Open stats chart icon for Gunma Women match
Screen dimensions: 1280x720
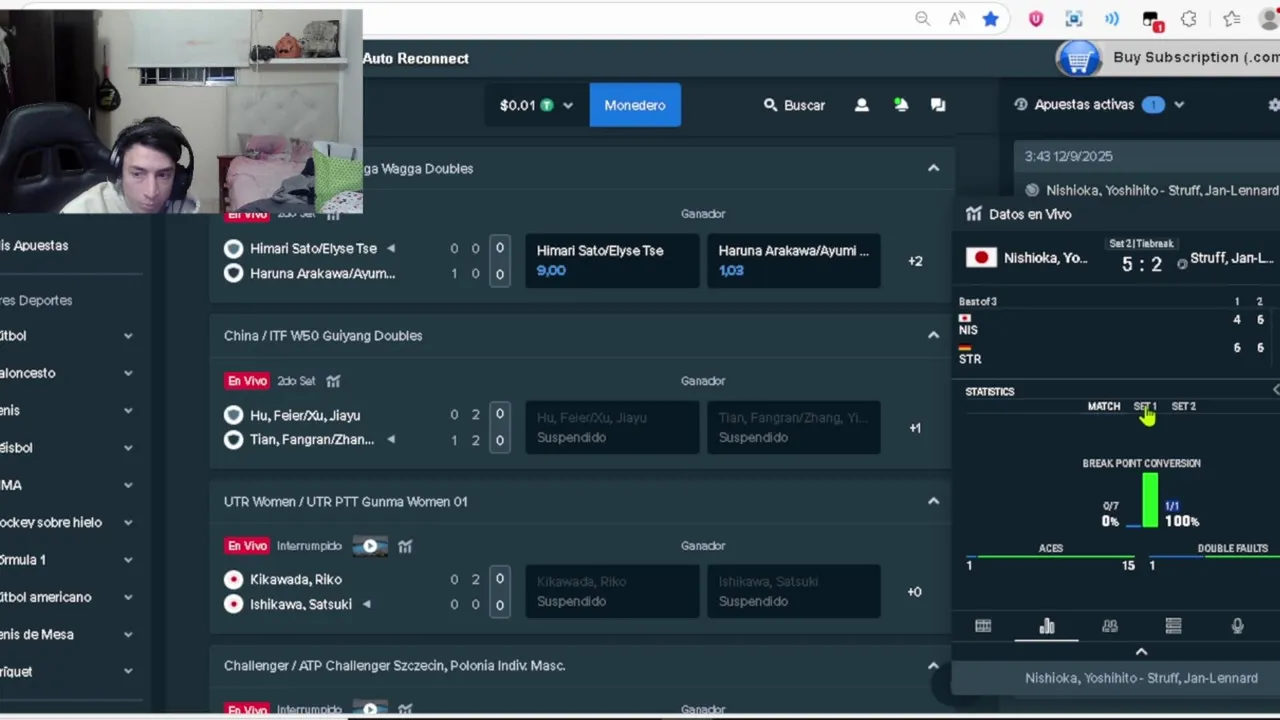405,546
